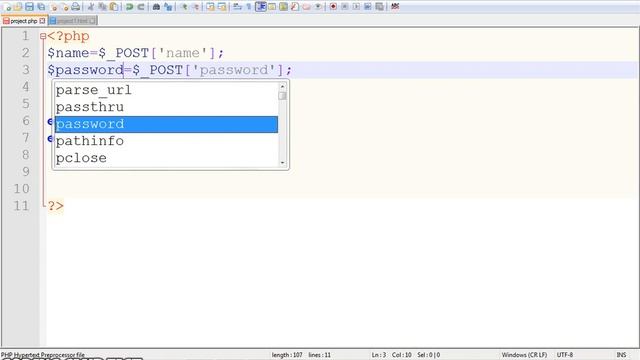Open the Function List panel icon
Screen dimensions: 640x360
tap(295, 7)
